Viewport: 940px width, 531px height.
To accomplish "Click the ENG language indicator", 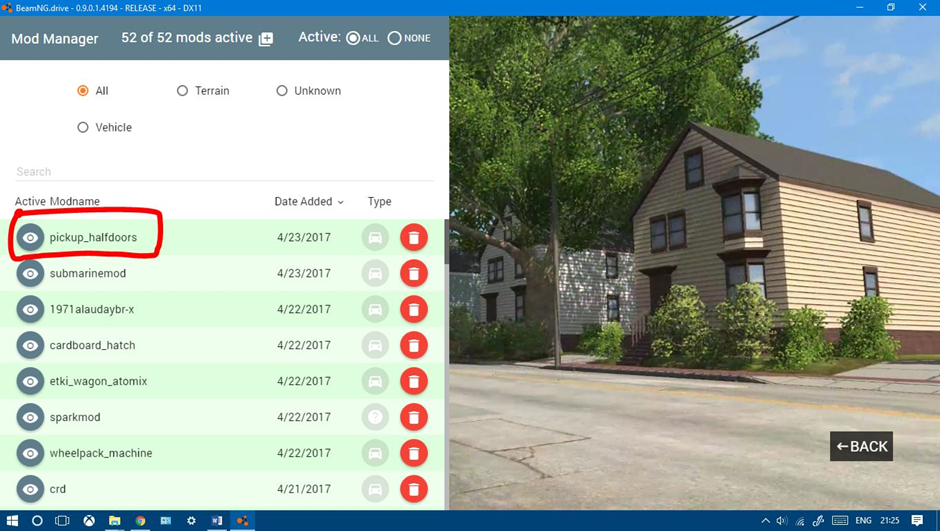I will [x=863, y=521].
